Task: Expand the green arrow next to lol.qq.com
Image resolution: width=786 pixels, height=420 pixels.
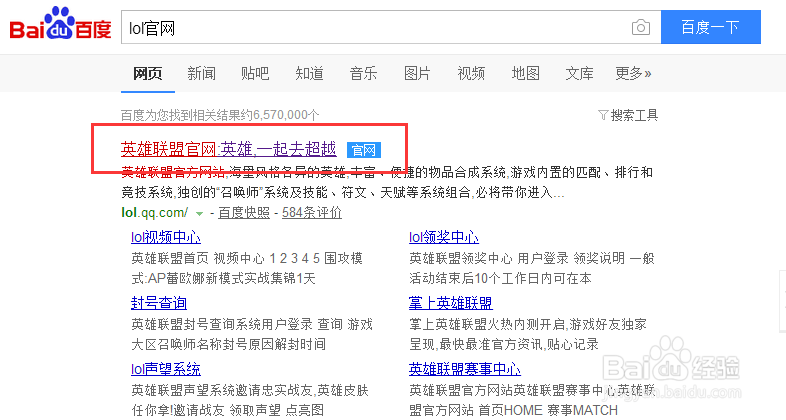Action: click(x=199, y=214)
